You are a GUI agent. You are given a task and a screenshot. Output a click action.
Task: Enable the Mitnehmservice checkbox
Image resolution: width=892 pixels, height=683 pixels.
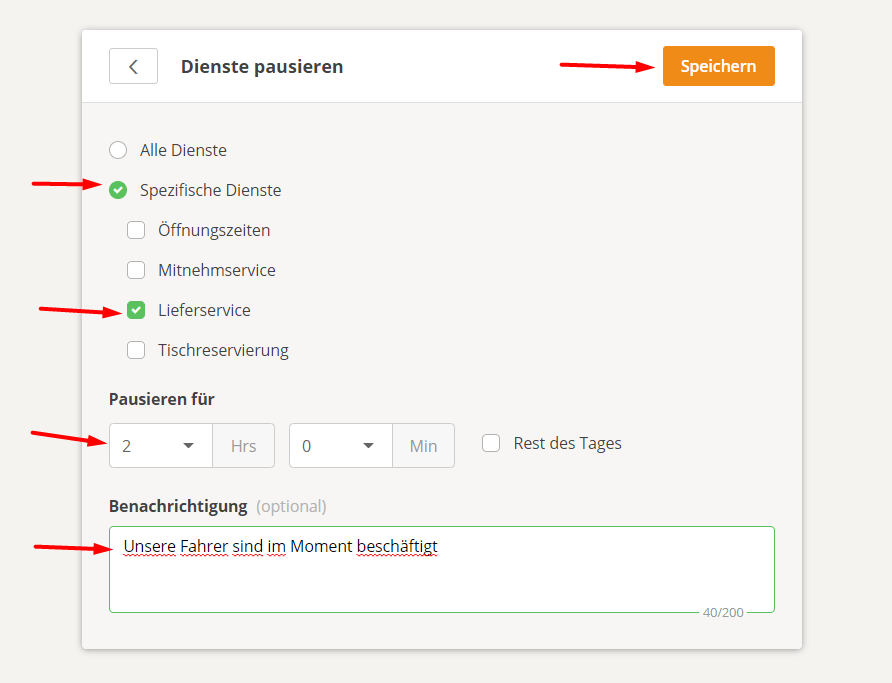pos(136,270)
